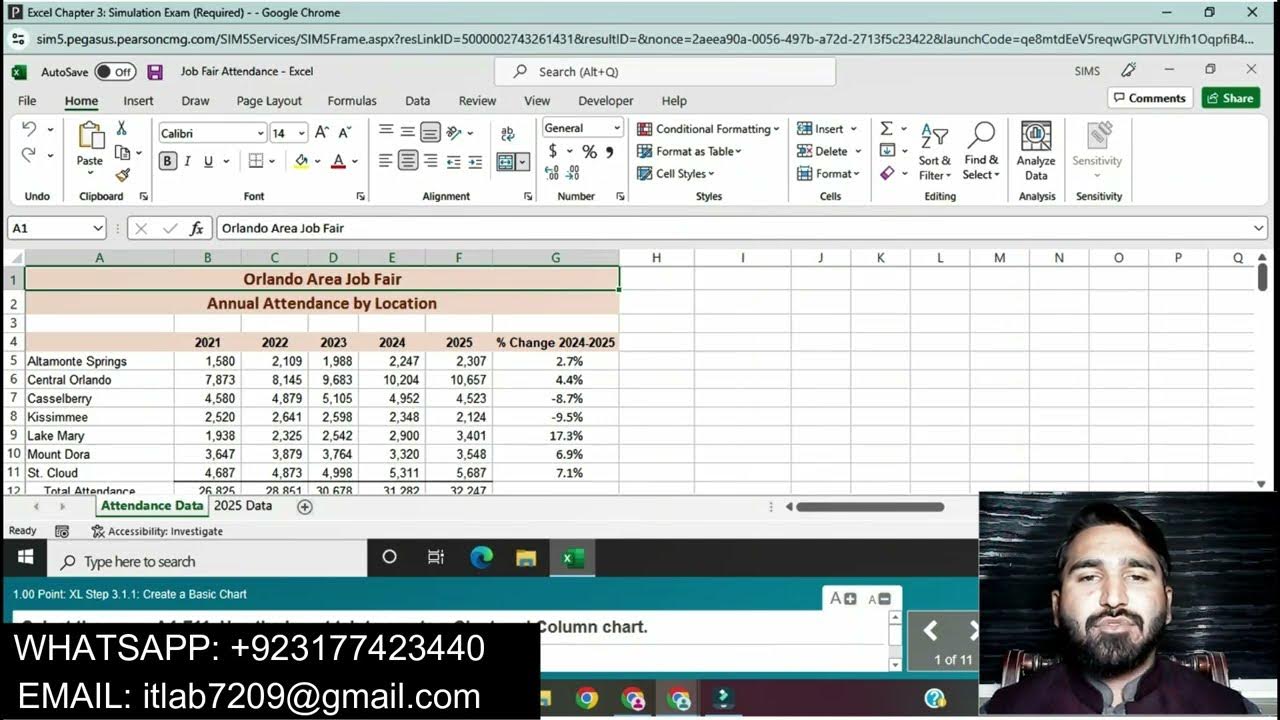1280x720 pixels.
Task: Open Find & Select dropdown
Action: point(981,151)
